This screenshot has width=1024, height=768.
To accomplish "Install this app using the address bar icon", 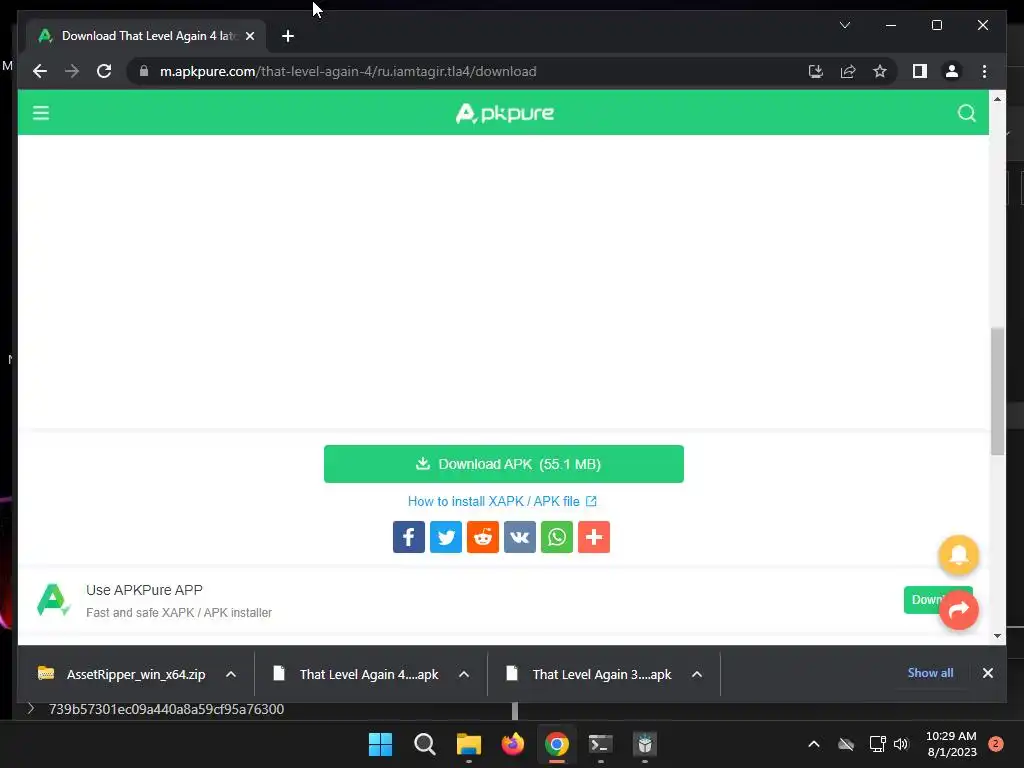I will coord(816,71).
